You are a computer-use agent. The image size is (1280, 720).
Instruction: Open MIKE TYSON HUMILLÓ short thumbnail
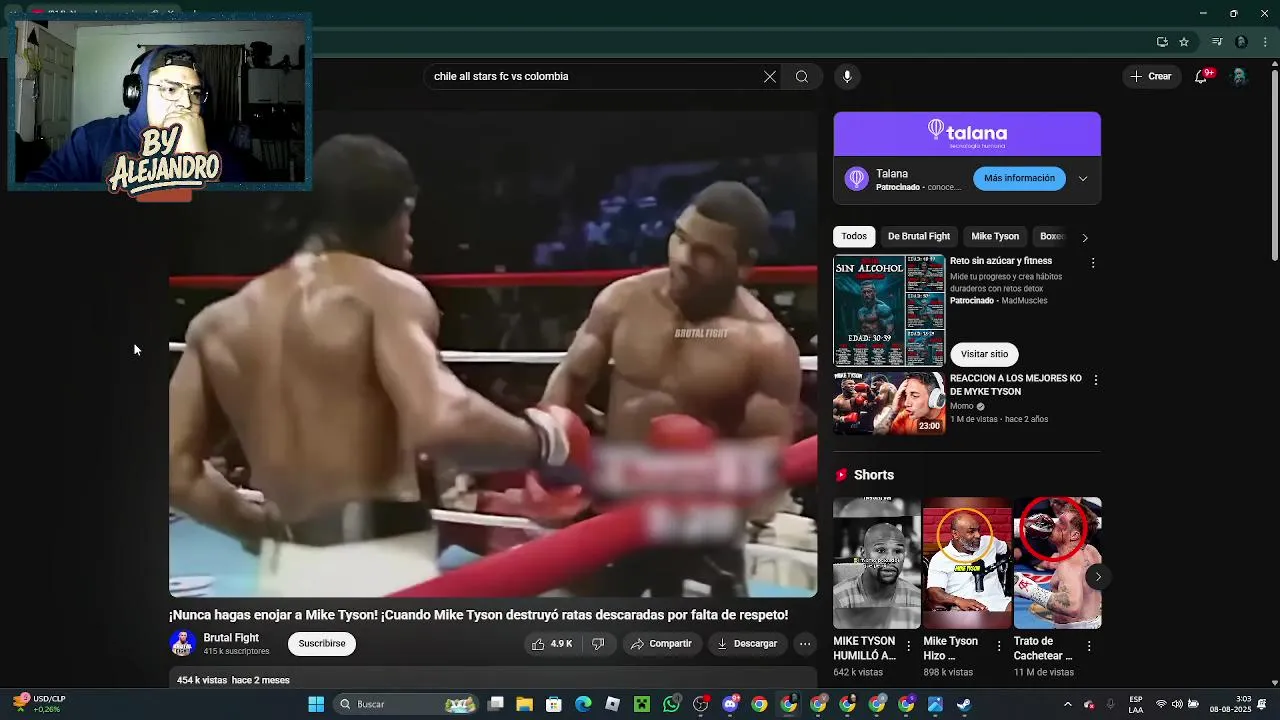[x=877, y=563]
